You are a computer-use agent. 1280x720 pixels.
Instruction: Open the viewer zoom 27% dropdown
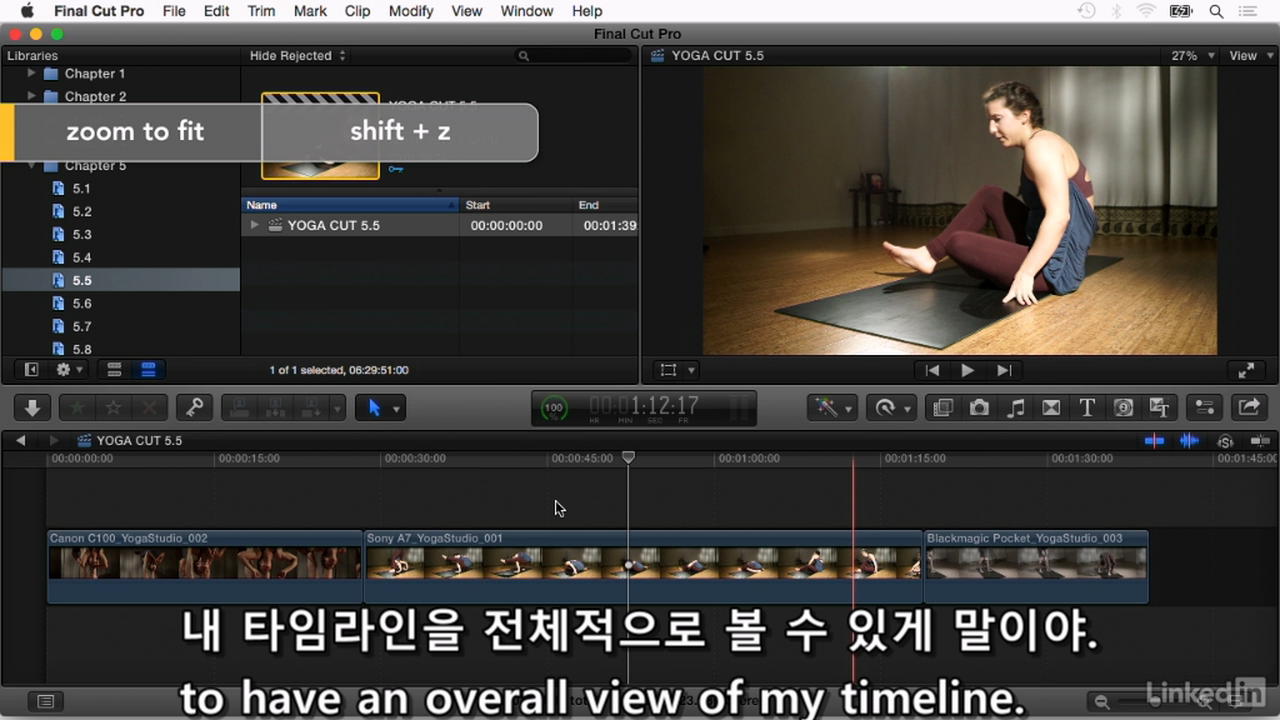pyautogui.click(x=1193, y=56)
